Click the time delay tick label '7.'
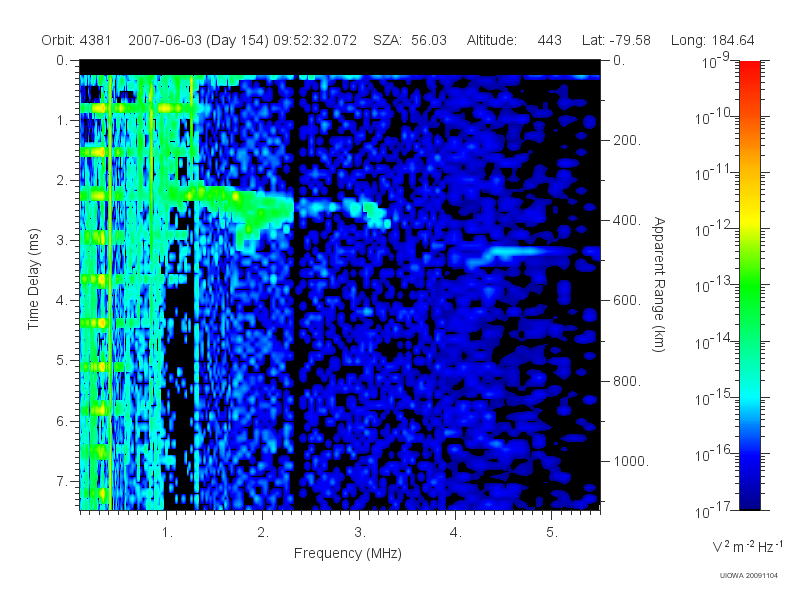The image size is (800, 600). tap(62, 481)
